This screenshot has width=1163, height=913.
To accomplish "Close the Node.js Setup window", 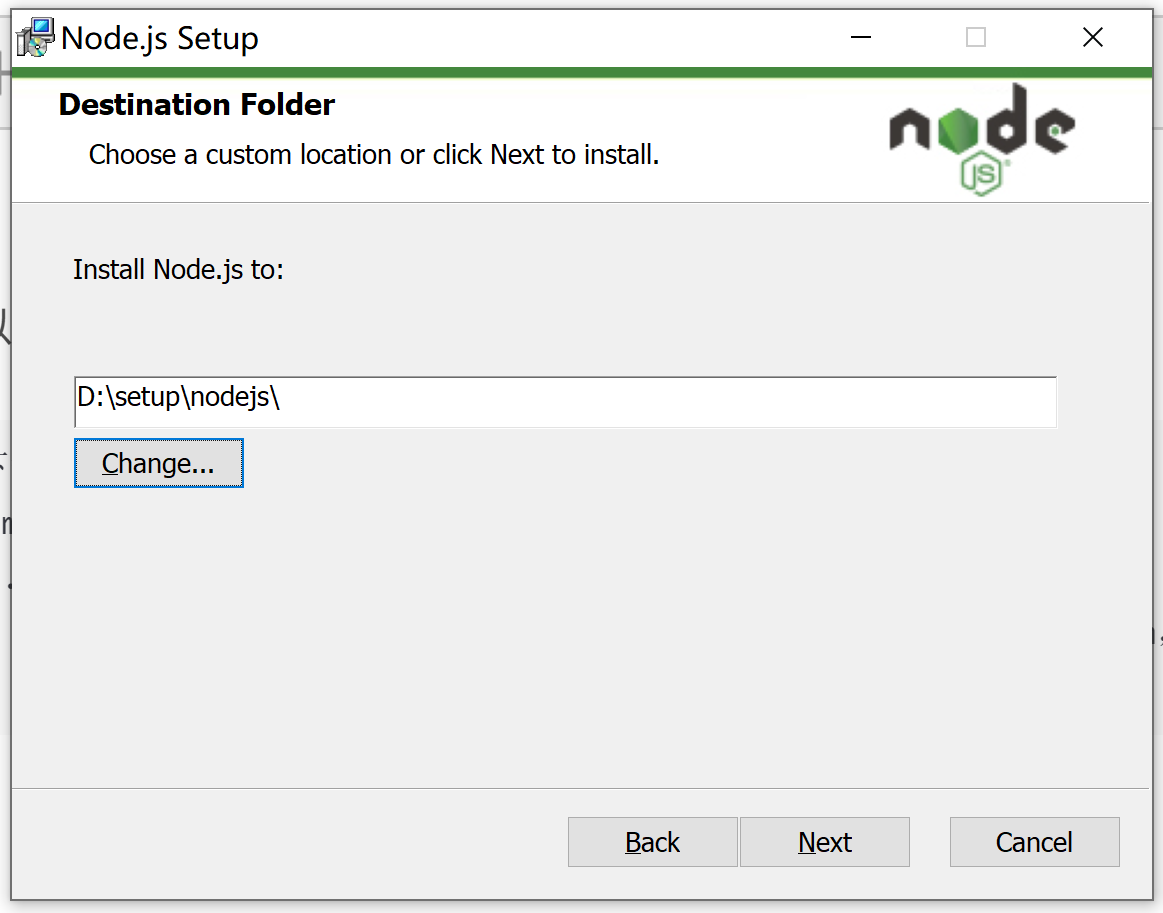I will pyautogui.click(x=1093, y=37).
